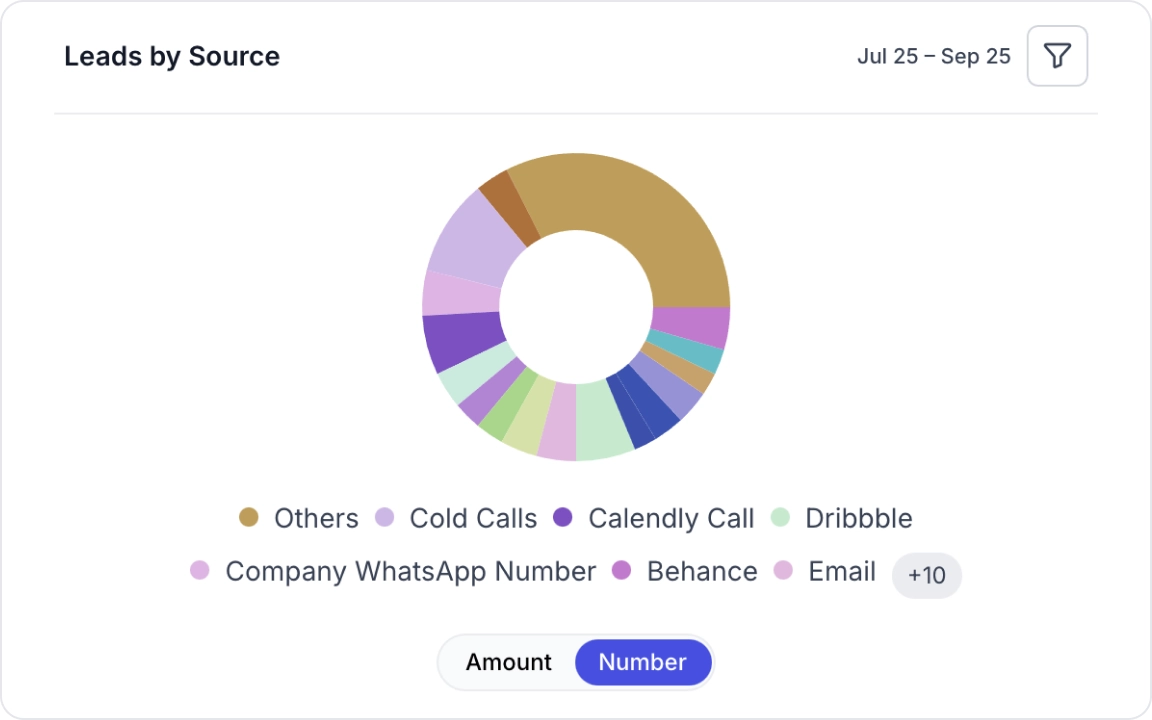
Task: Click the Company WhatsApp Number legend dot
Action: [x=200, y=571]
